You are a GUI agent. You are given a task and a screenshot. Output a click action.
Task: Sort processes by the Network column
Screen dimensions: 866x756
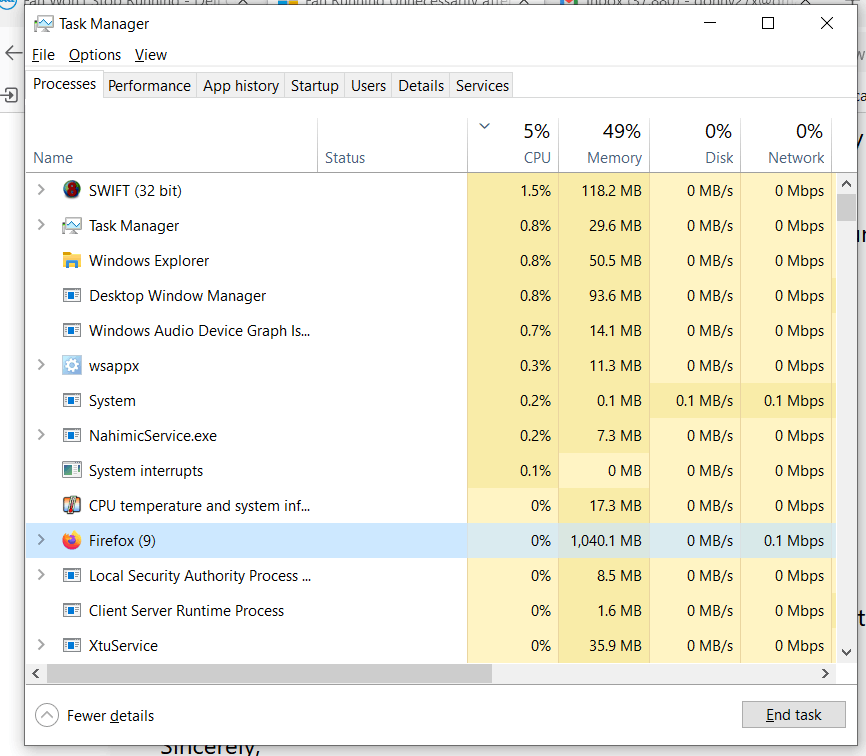tap(786, 145)
